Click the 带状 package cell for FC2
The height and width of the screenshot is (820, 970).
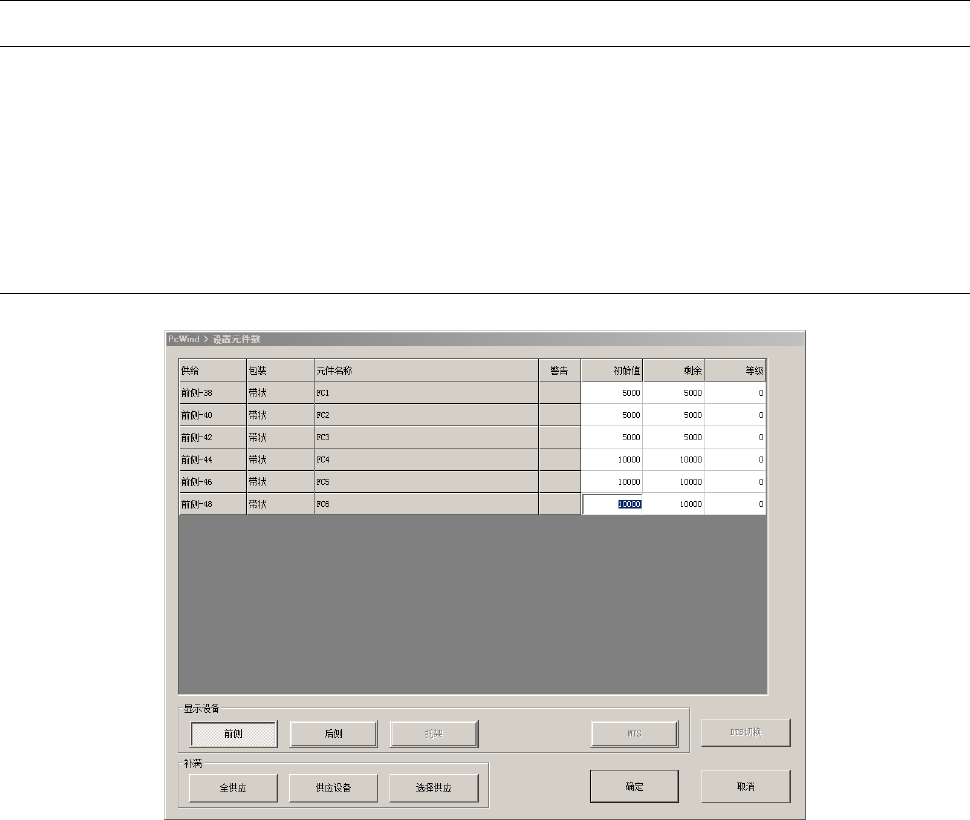[281, 415]
